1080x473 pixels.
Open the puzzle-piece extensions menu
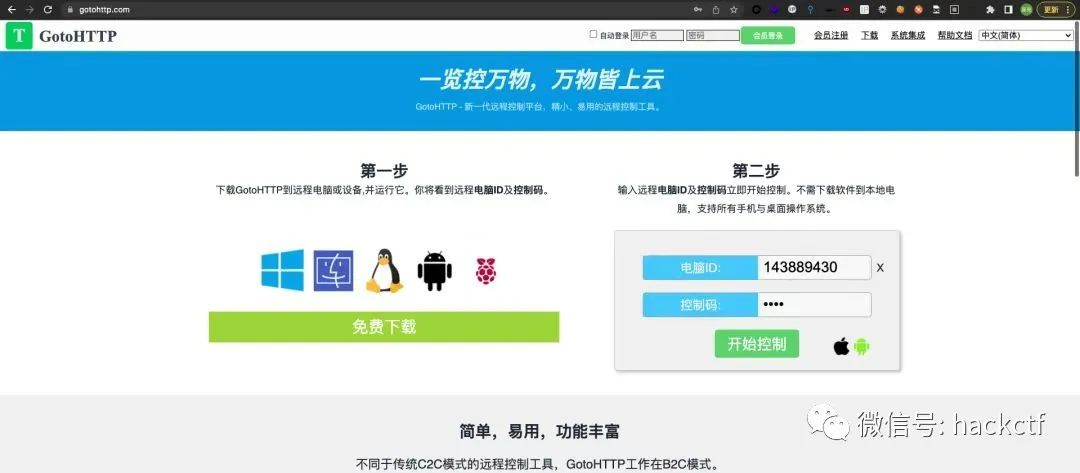(x=990, y=10)
